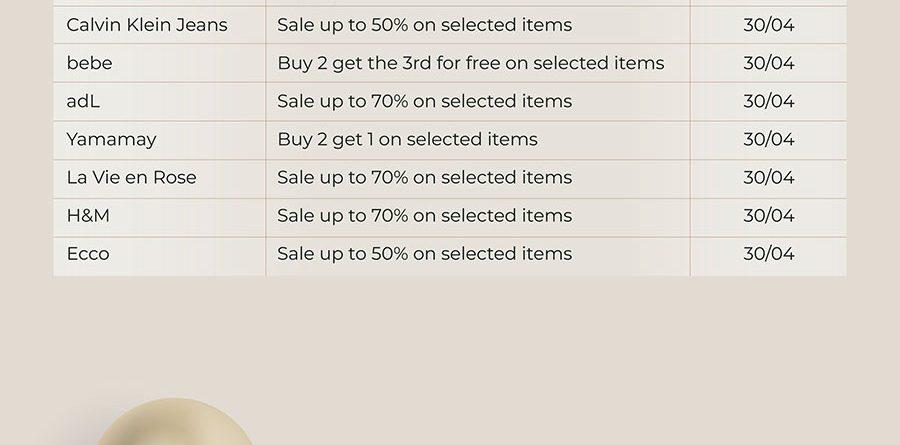Click the 30/04 date in H&M row

(x=769, y=215)
